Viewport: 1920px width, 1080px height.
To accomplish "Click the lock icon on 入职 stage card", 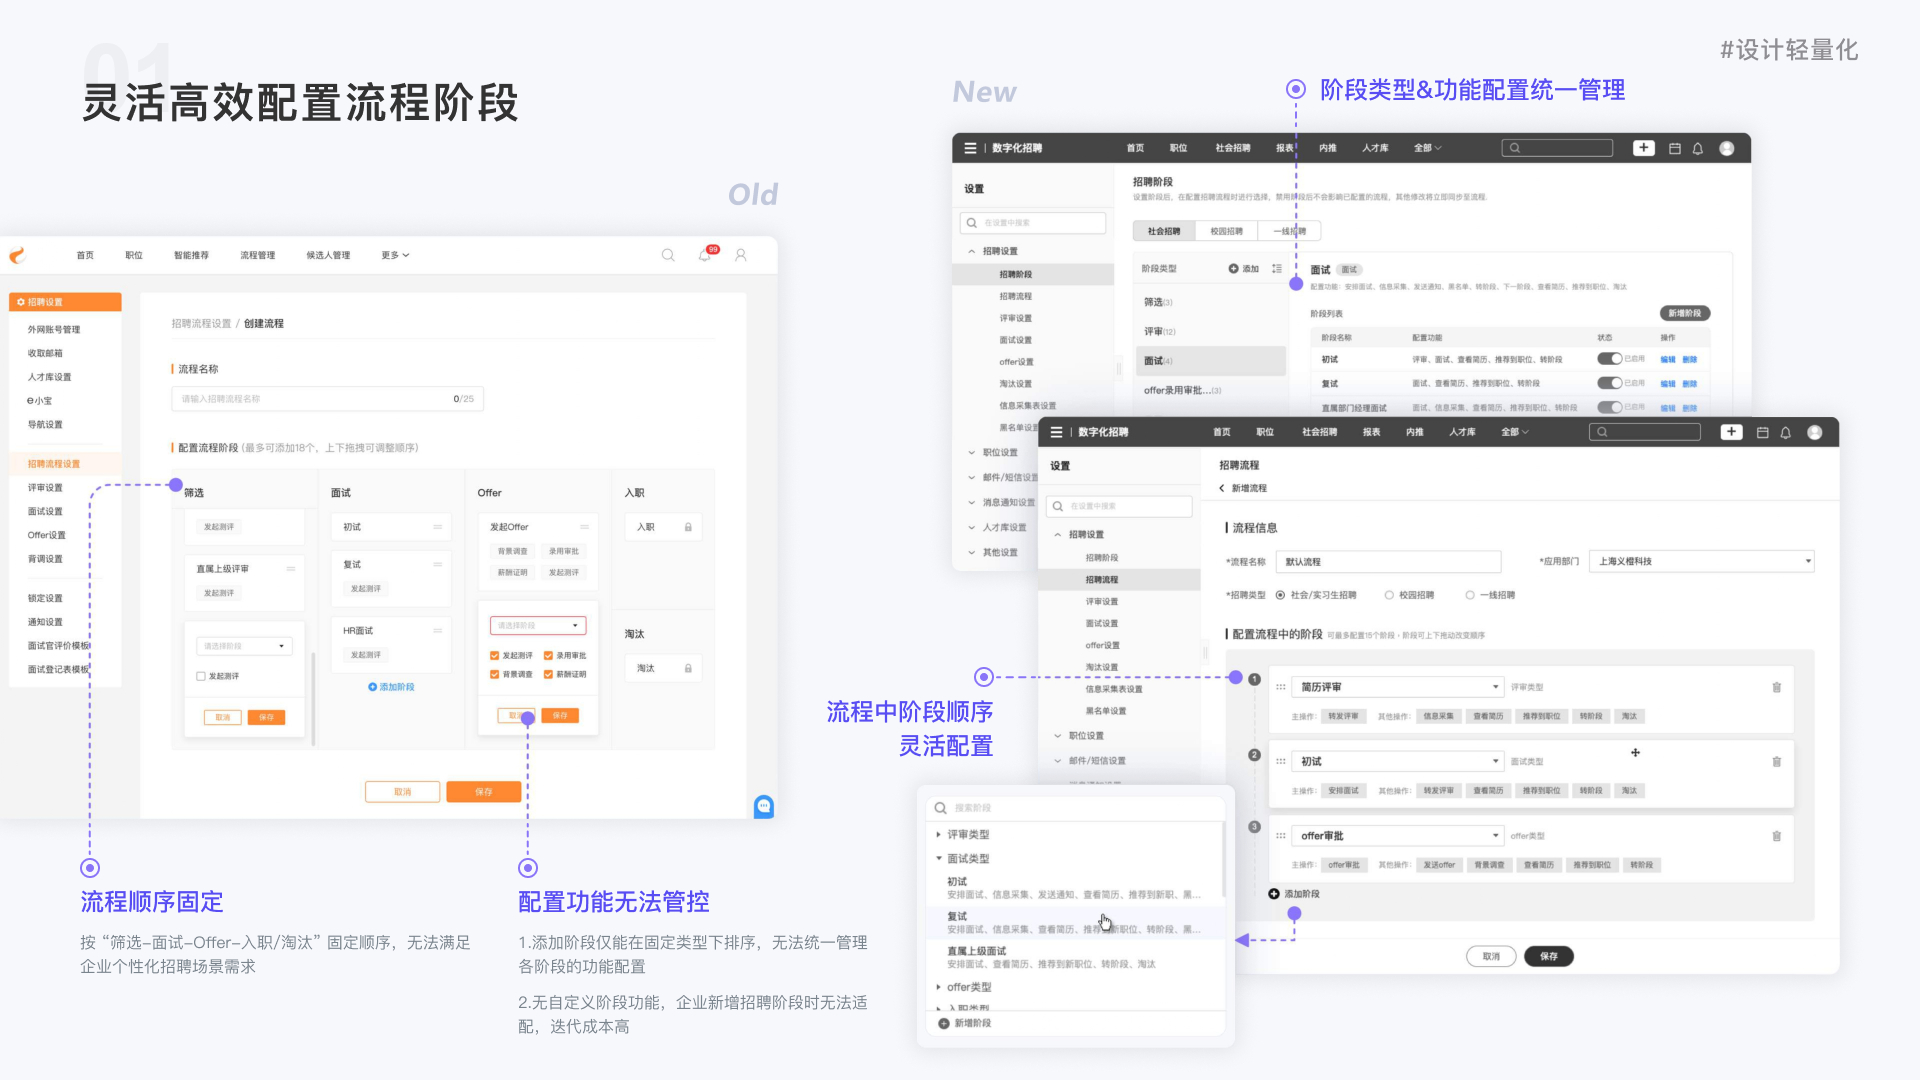I will [688, 527].
